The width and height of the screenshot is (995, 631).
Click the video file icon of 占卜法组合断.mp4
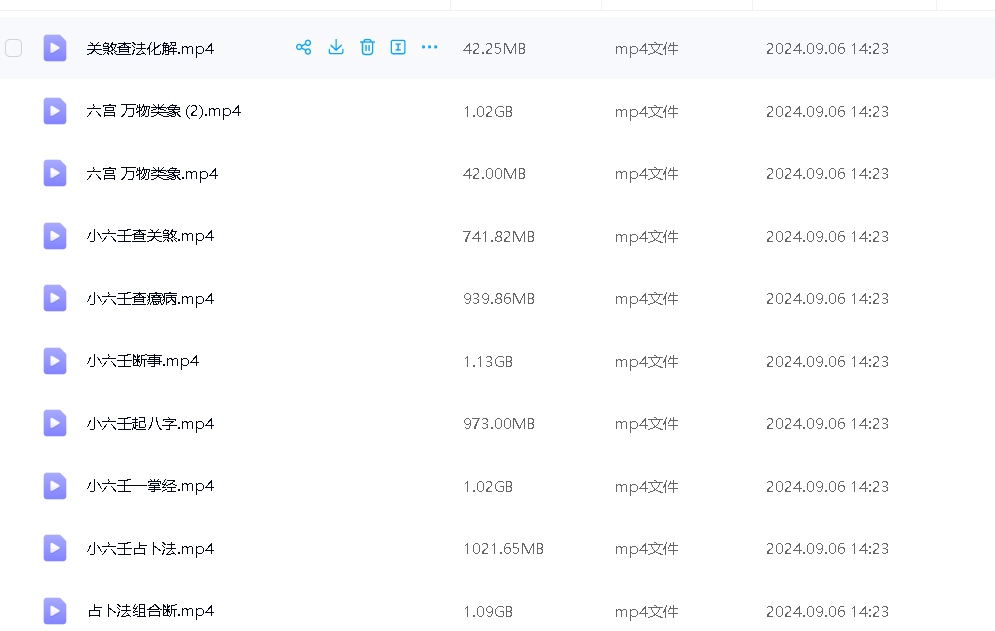pyautogui.click(x=55, y=611)
